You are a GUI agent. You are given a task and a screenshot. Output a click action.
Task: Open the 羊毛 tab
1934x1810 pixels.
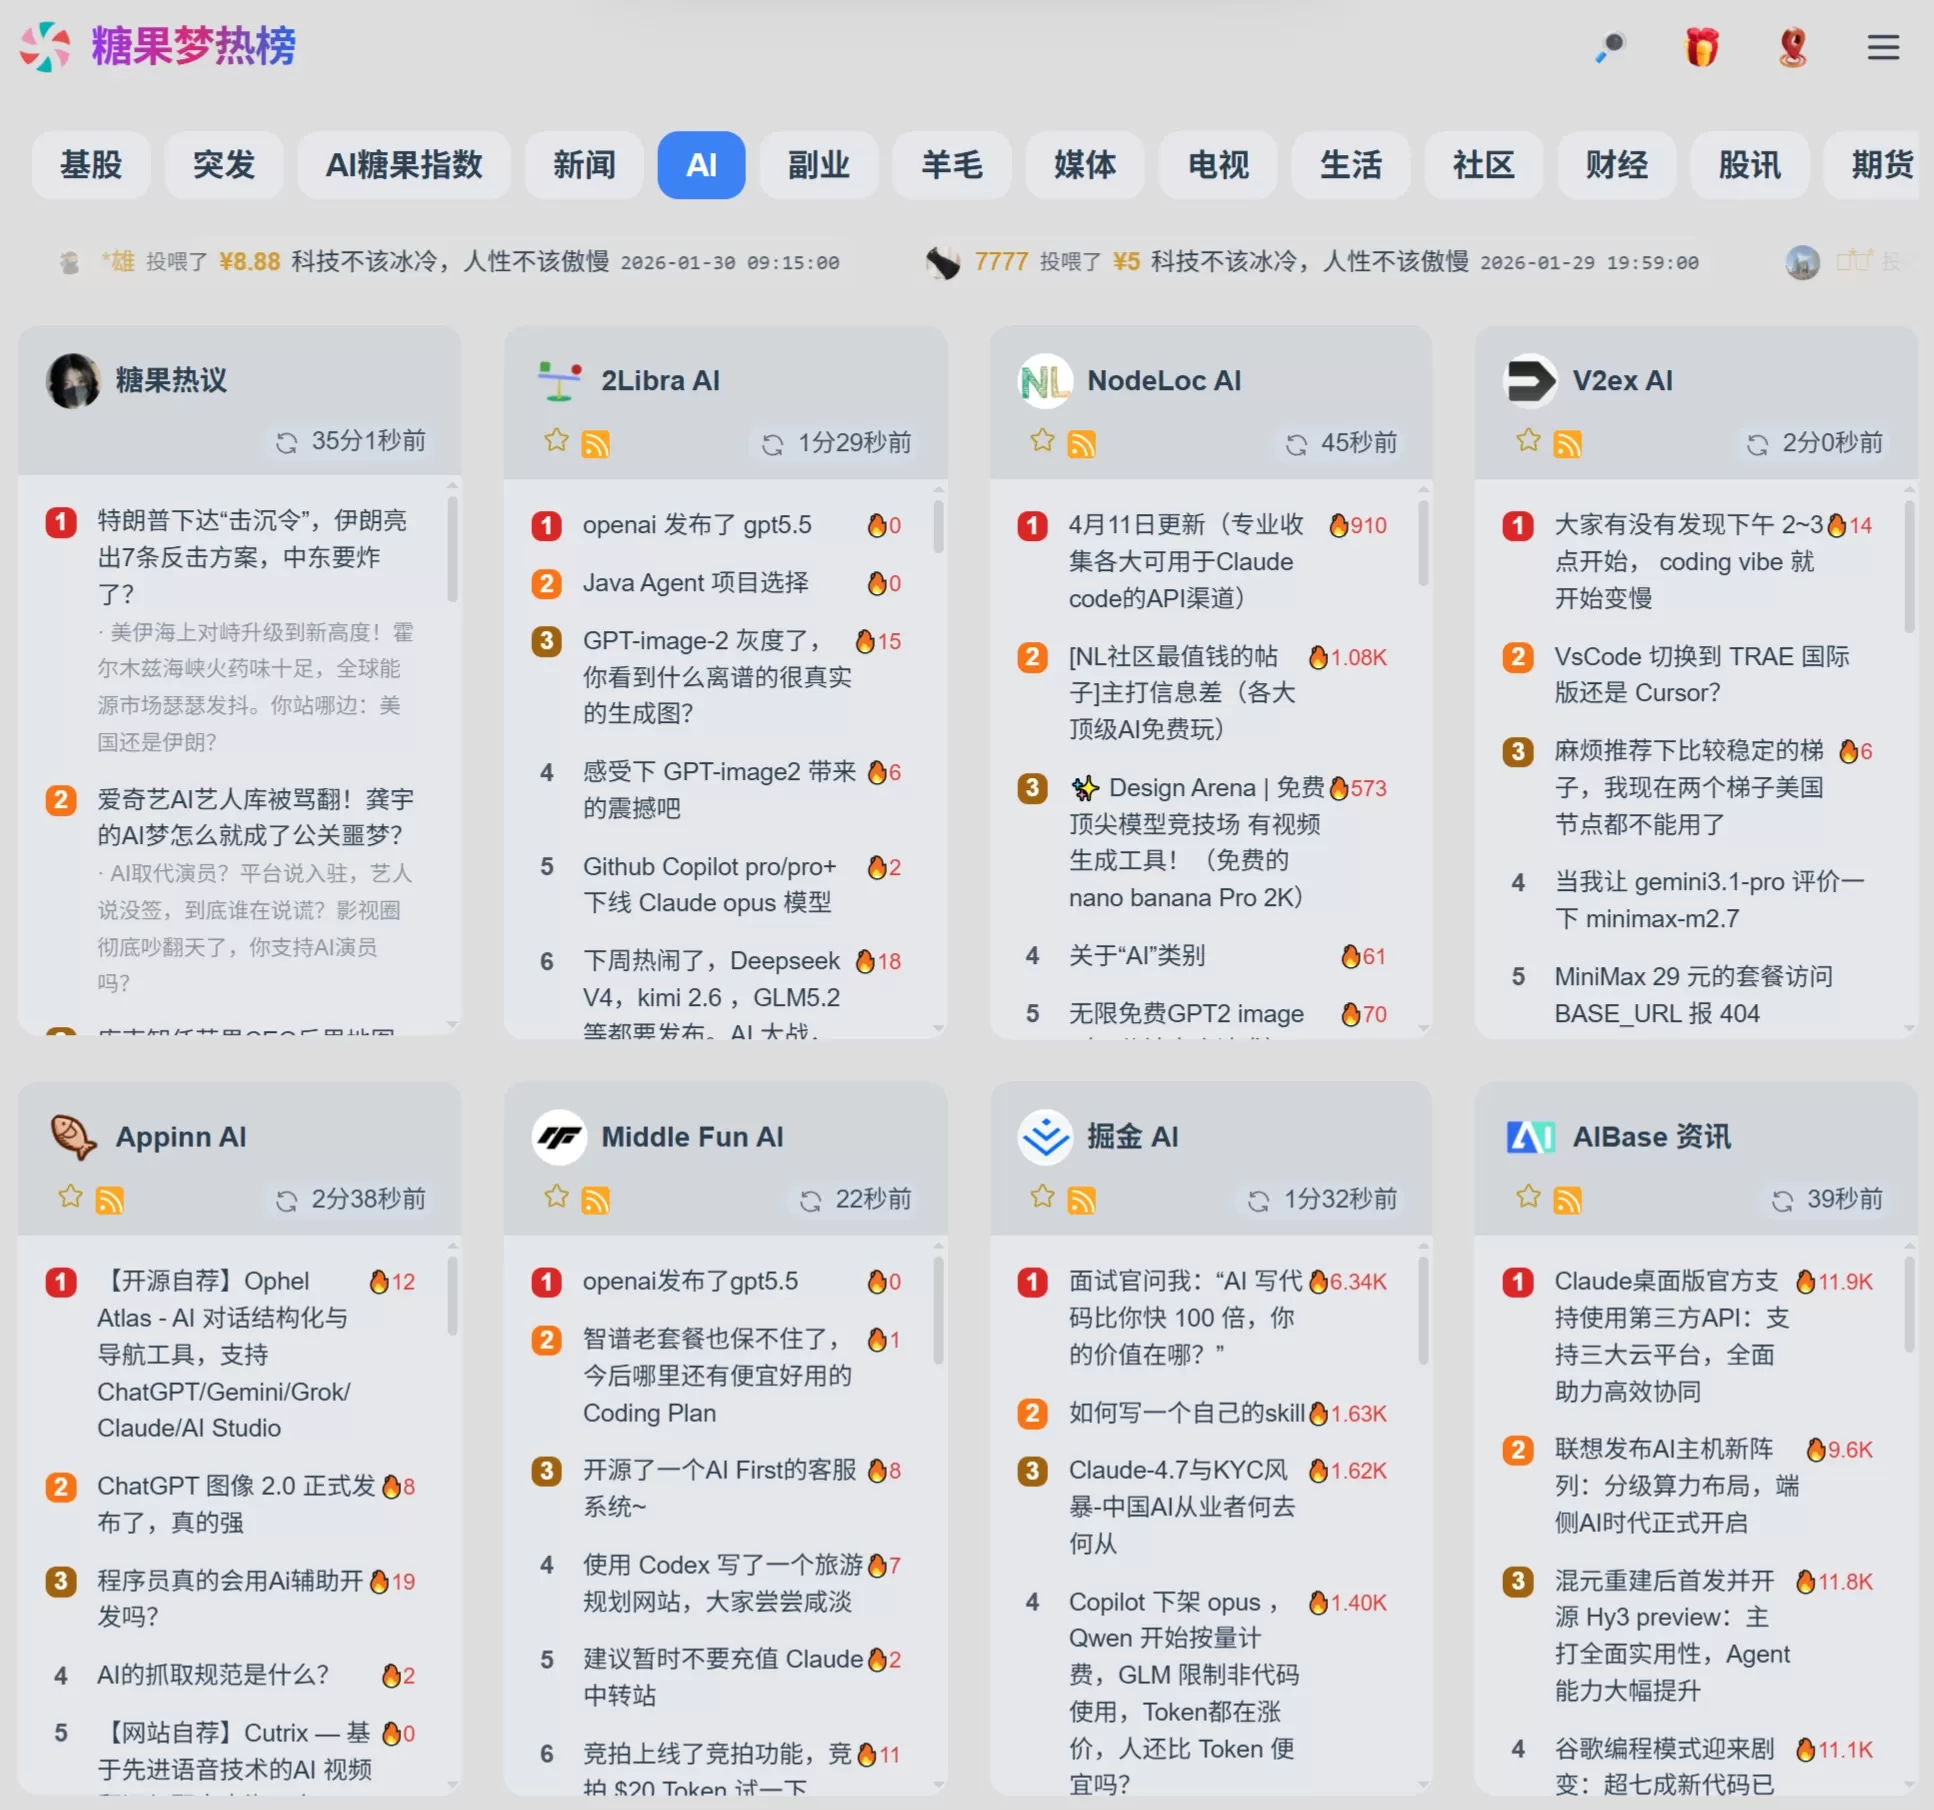952,165
